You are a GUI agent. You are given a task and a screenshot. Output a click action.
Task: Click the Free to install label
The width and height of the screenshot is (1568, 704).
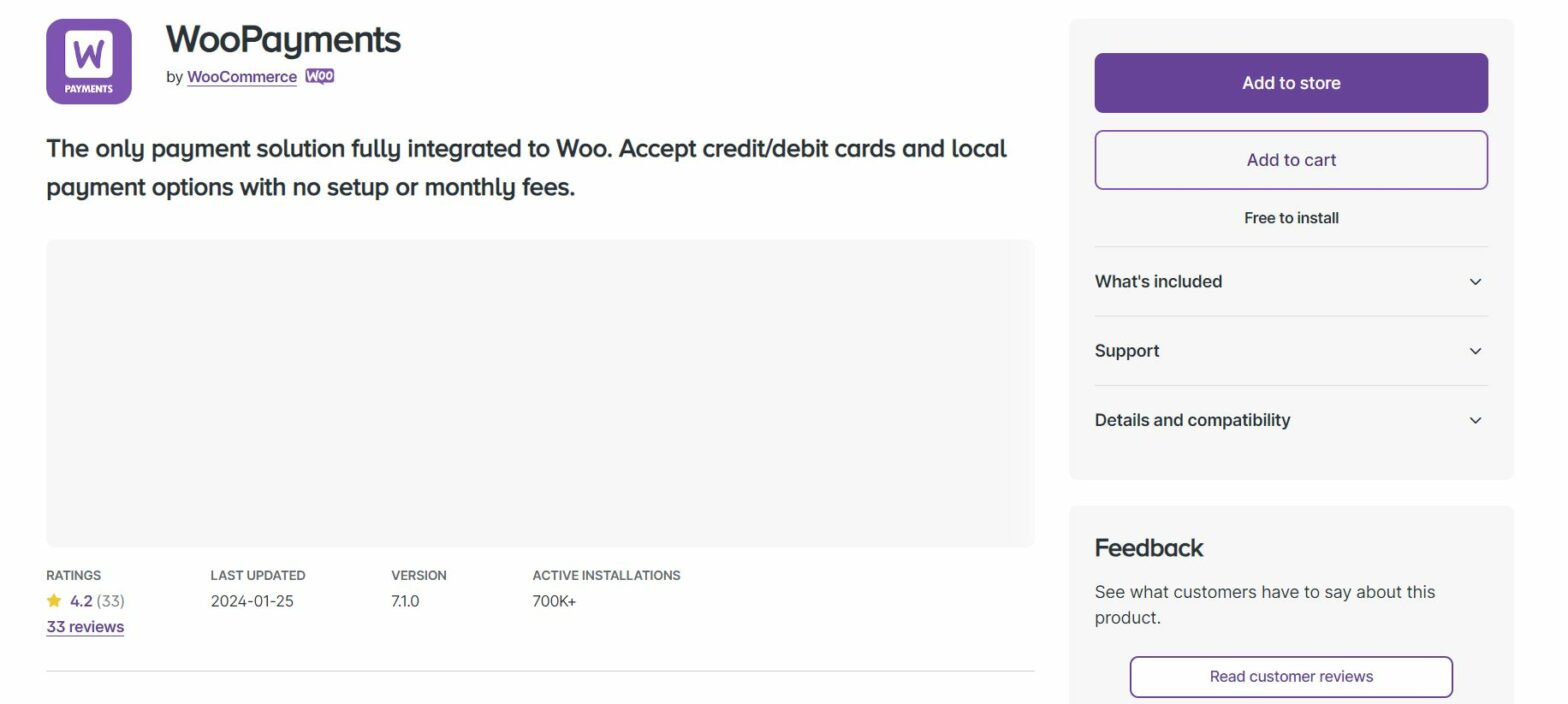1291,217
